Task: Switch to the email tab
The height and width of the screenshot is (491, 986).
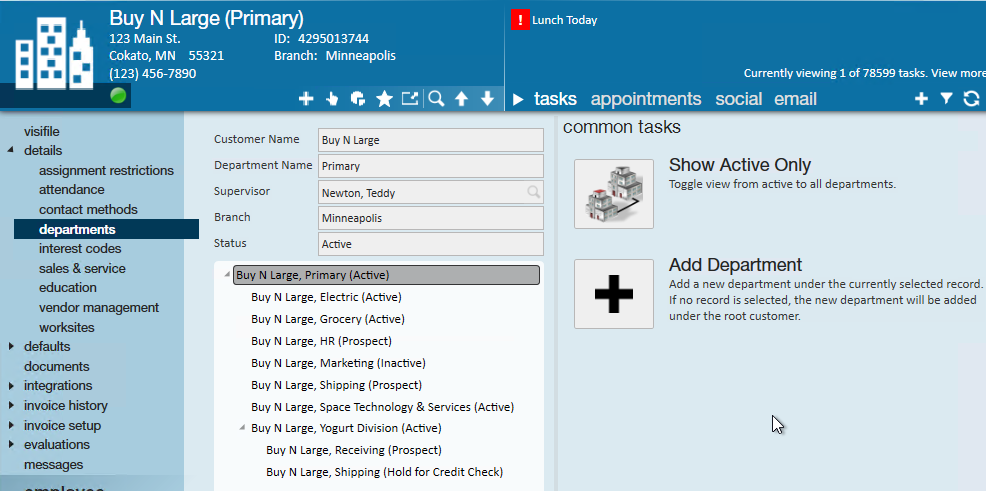Action: pos(795,99)
